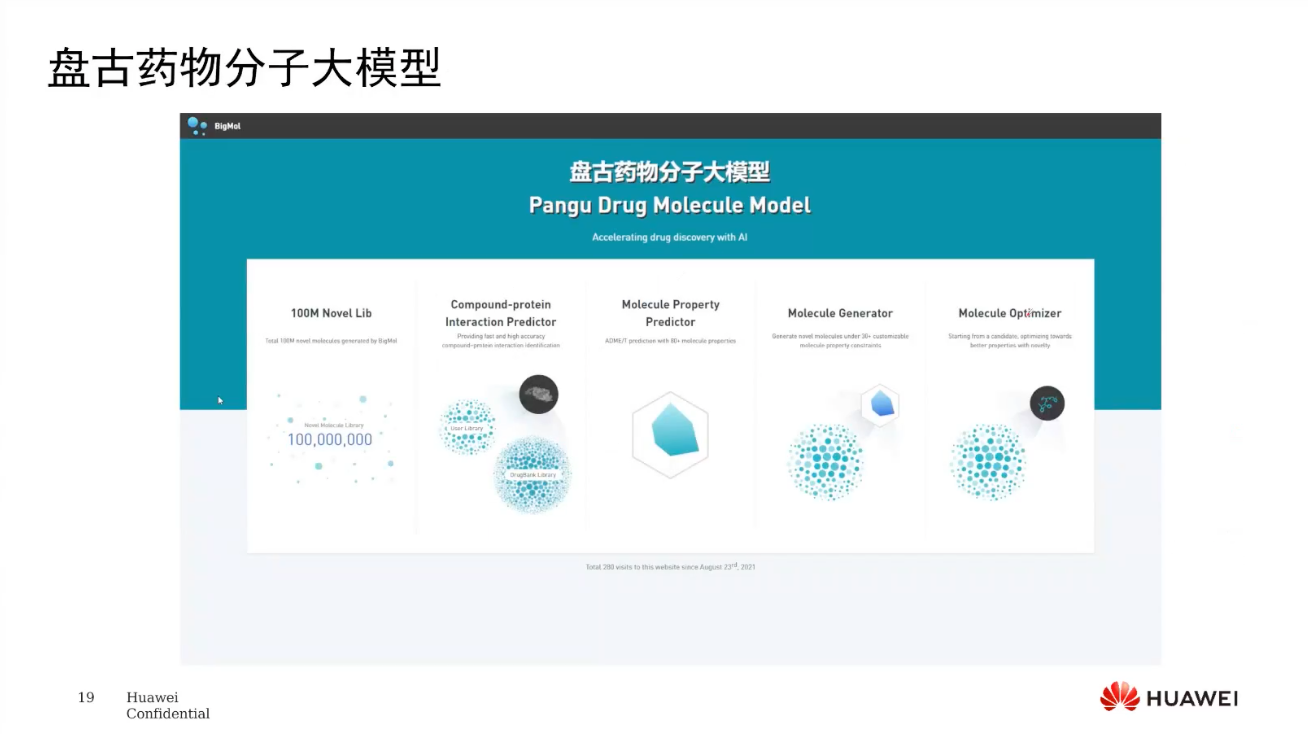This screenshot has height=734, width=1308.
Task: Click the Huawei logo on the slide
Action: (x=1169, y=697)
